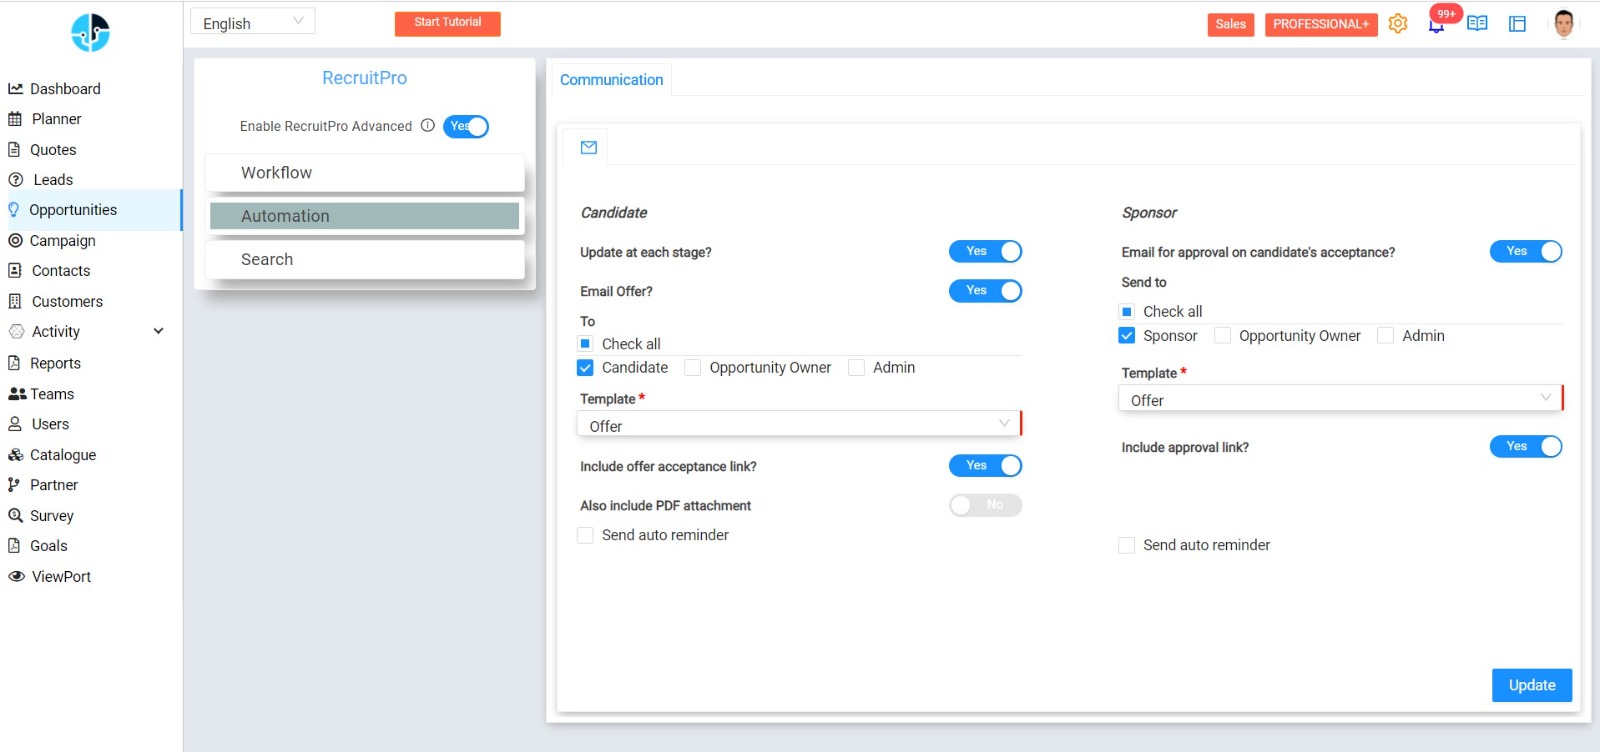The image size is (1600, 752).
Task: Check Admin under Sponsor section
Action: pyautogui.click(x=1385, y=336)
